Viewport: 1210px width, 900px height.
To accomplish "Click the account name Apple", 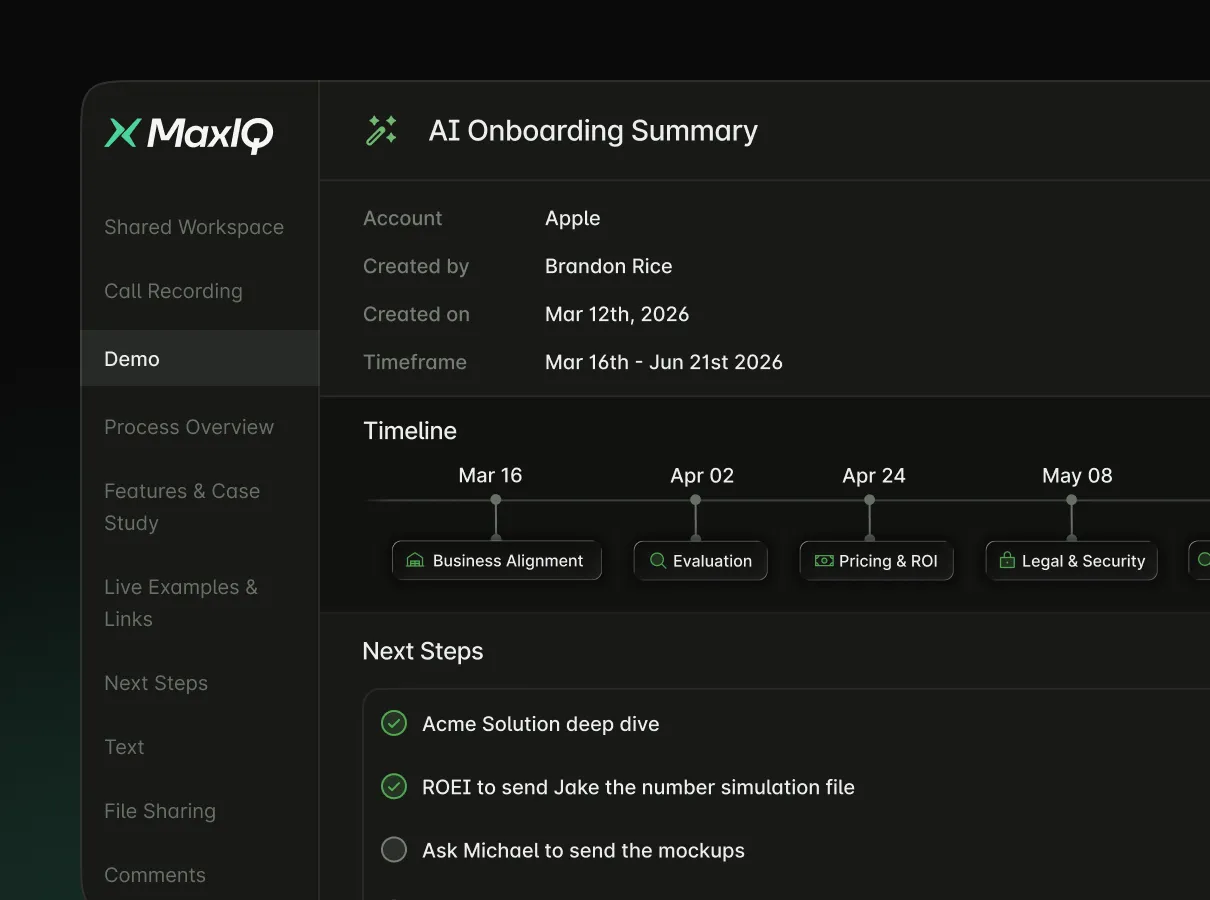I will click(x=573, y=218).
